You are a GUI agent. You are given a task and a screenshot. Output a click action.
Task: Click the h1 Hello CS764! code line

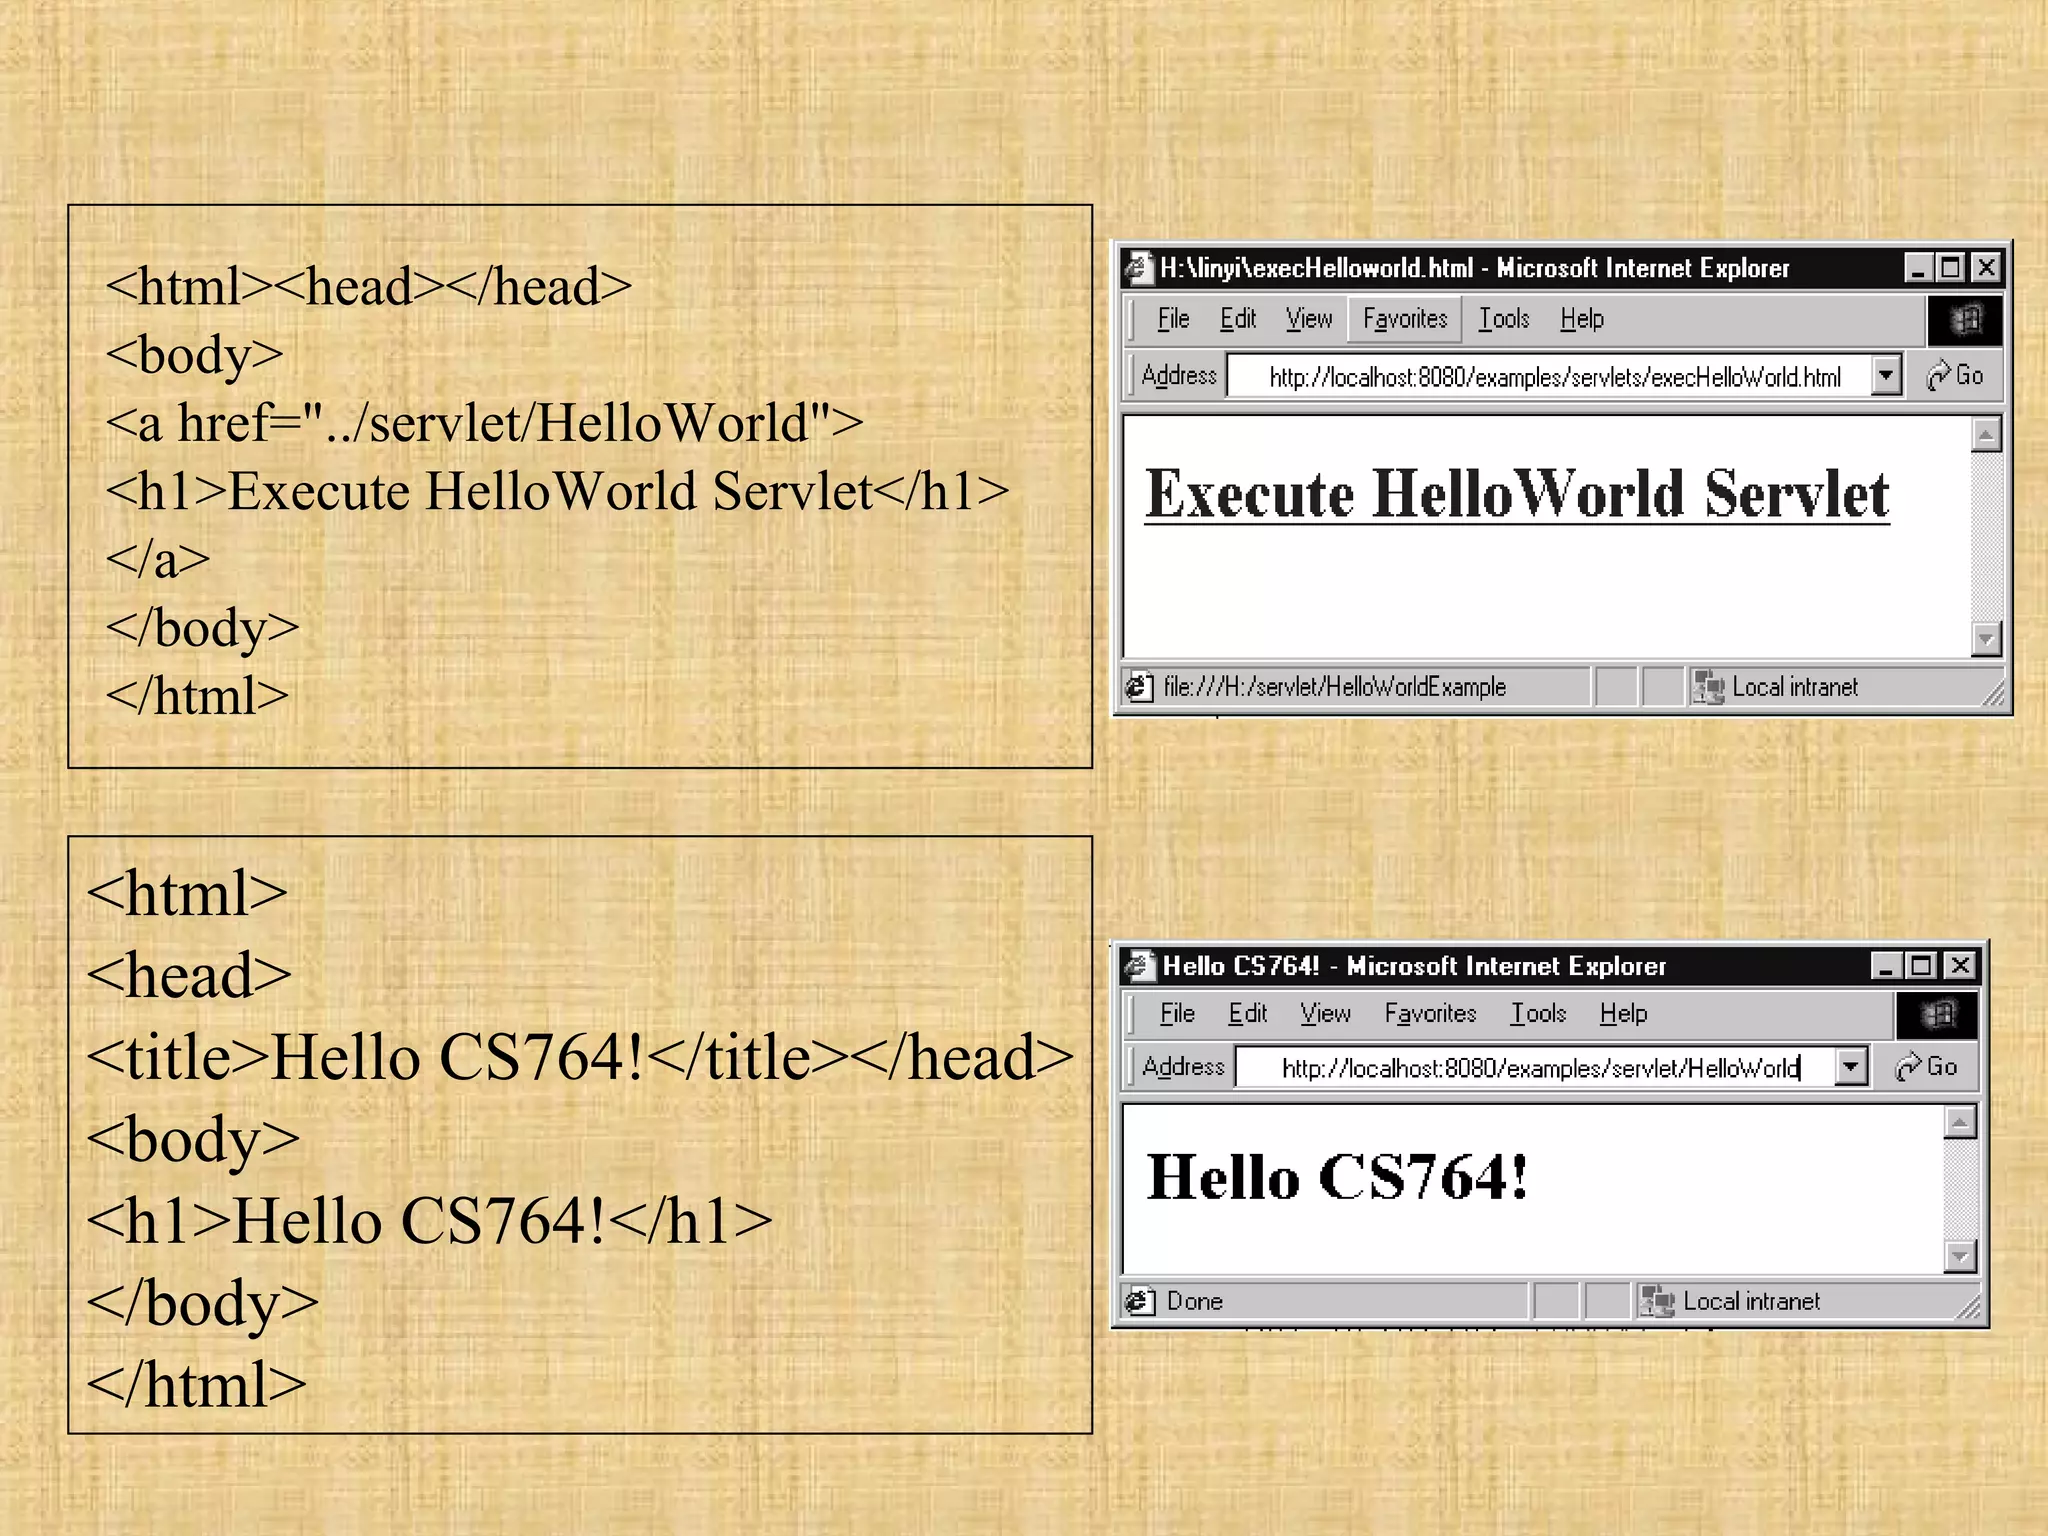430,1223
